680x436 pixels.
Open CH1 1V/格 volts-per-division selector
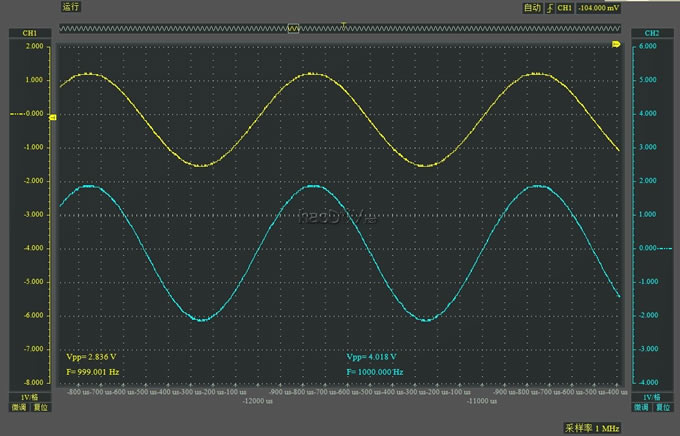29,397
